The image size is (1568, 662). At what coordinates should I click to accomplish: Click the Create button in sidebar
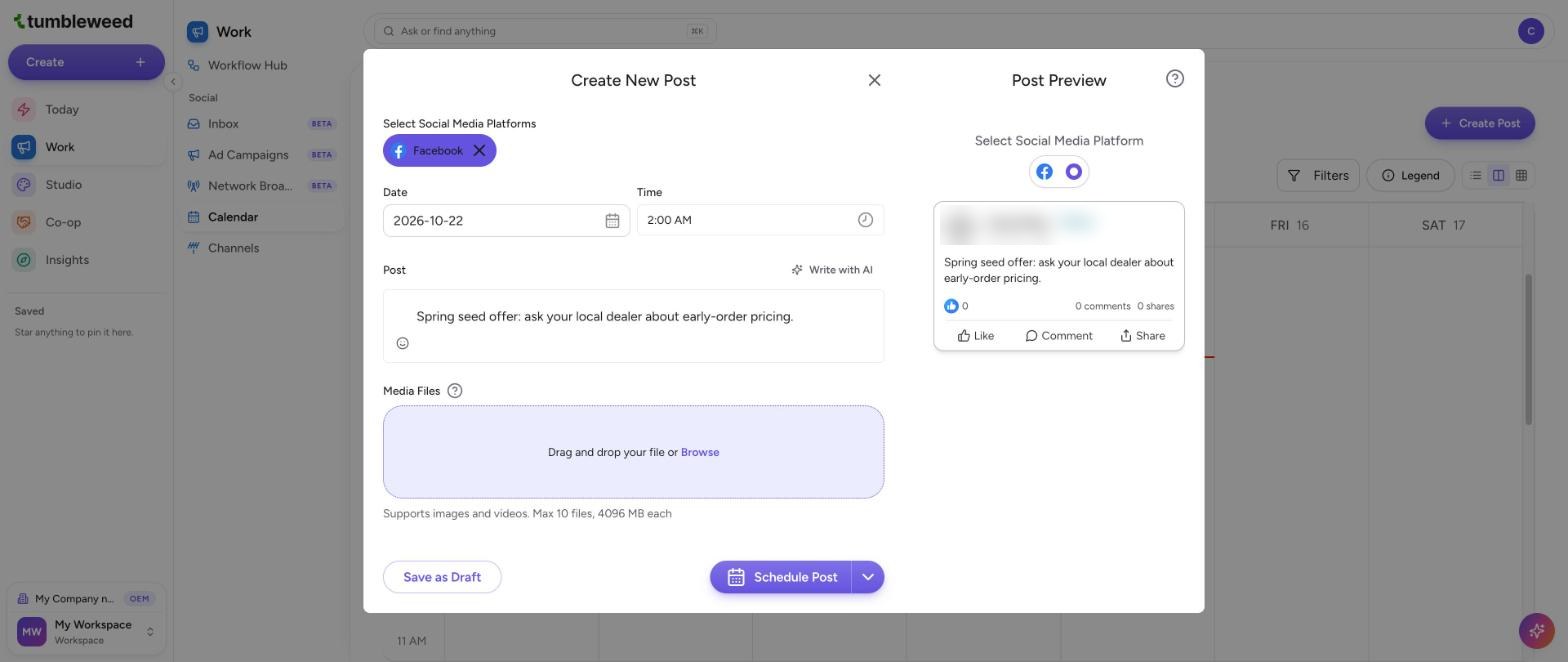(86, 62)
